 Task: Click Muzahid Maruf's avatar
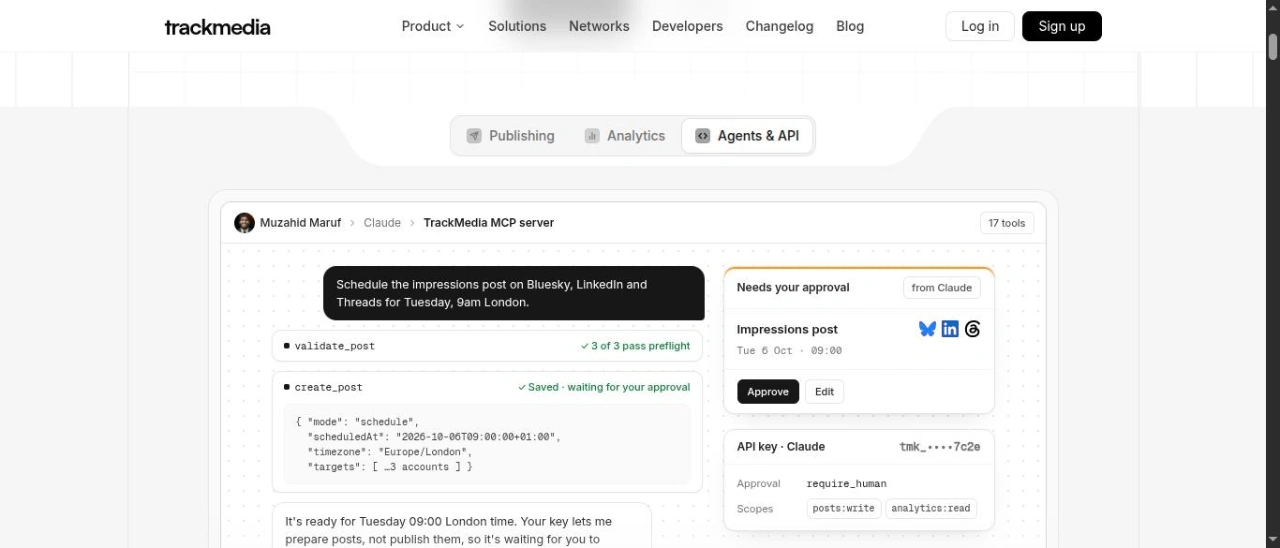pyautogui.click(x=244, y=223)
